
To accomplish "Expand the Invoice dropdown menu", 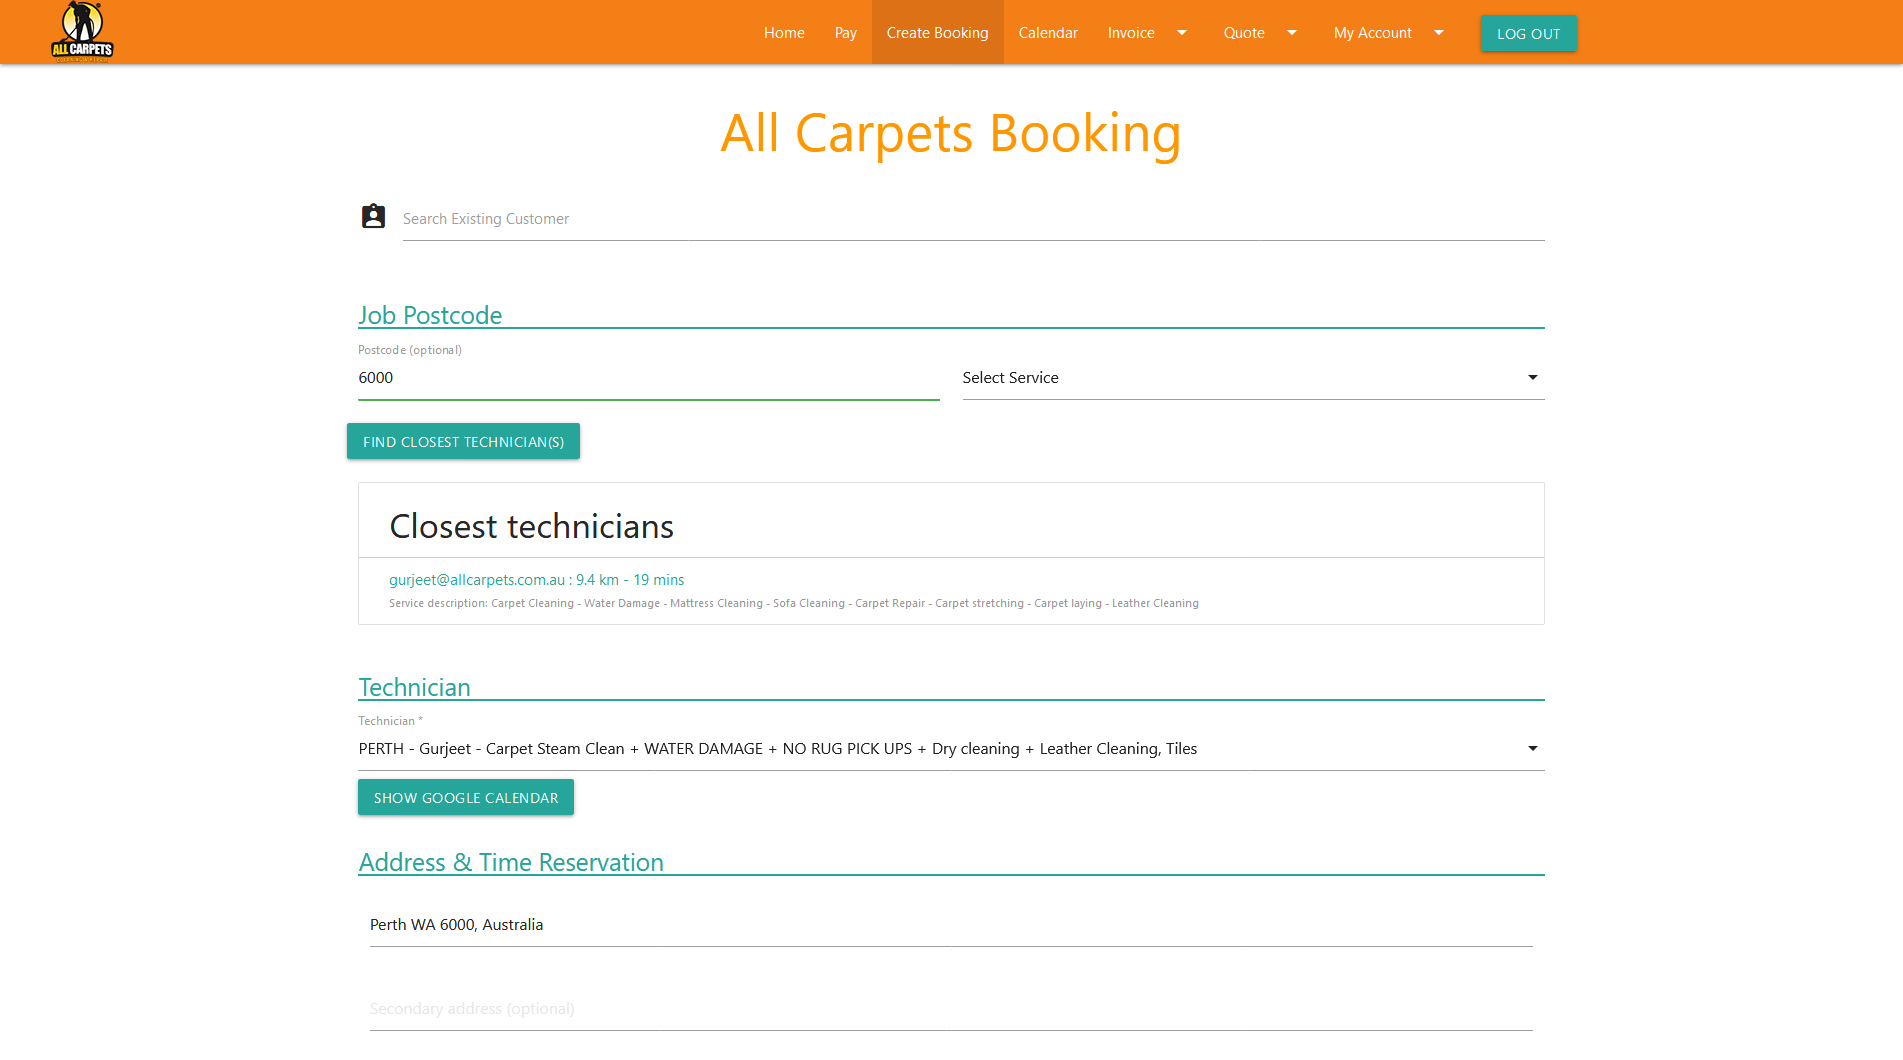I will [1148, 33].
